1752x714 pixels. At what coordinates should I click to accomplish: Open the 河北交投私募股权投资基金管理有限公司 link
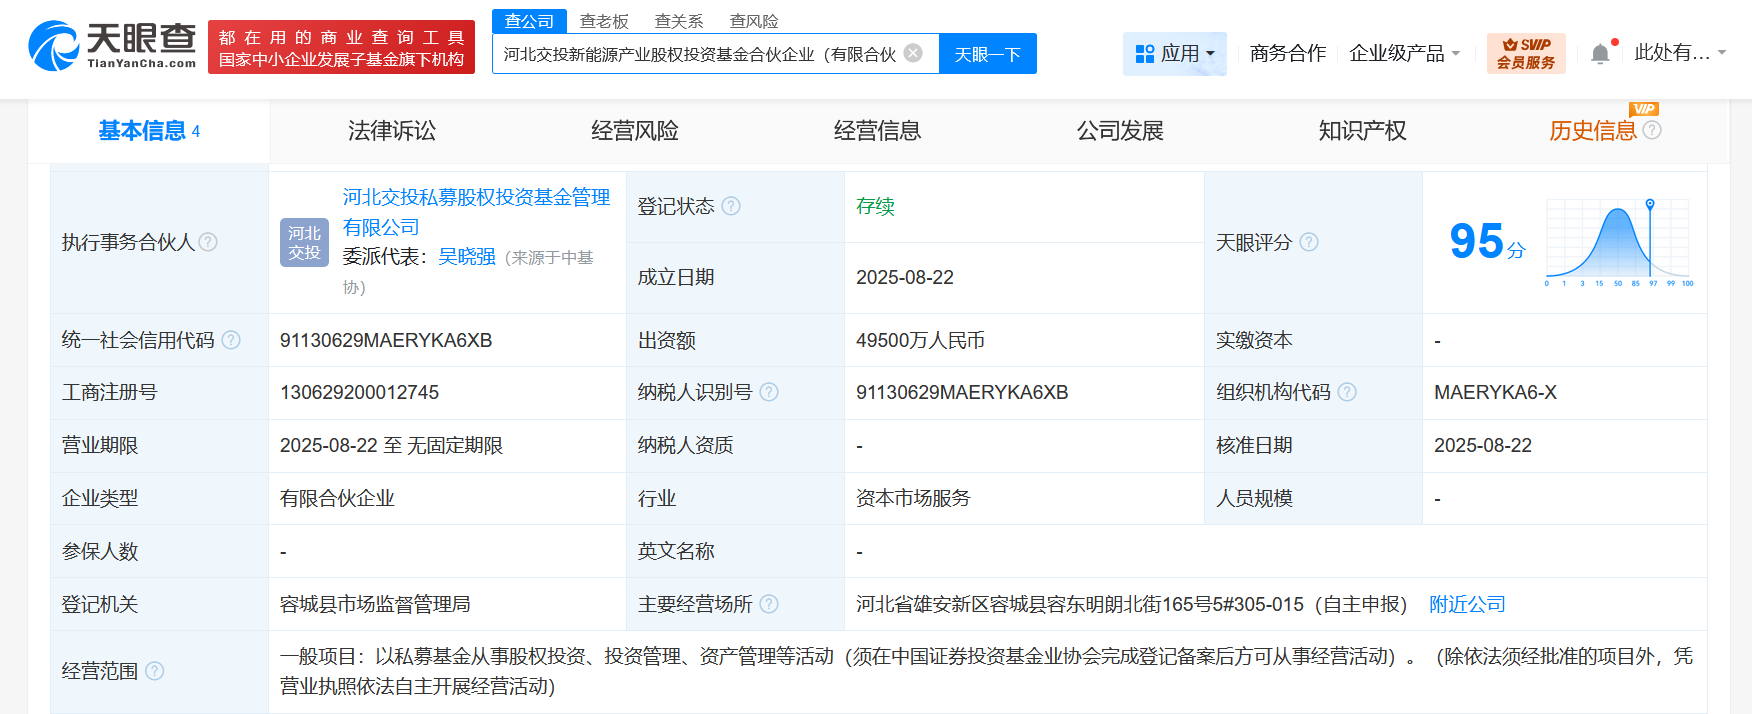coord(476,212)
